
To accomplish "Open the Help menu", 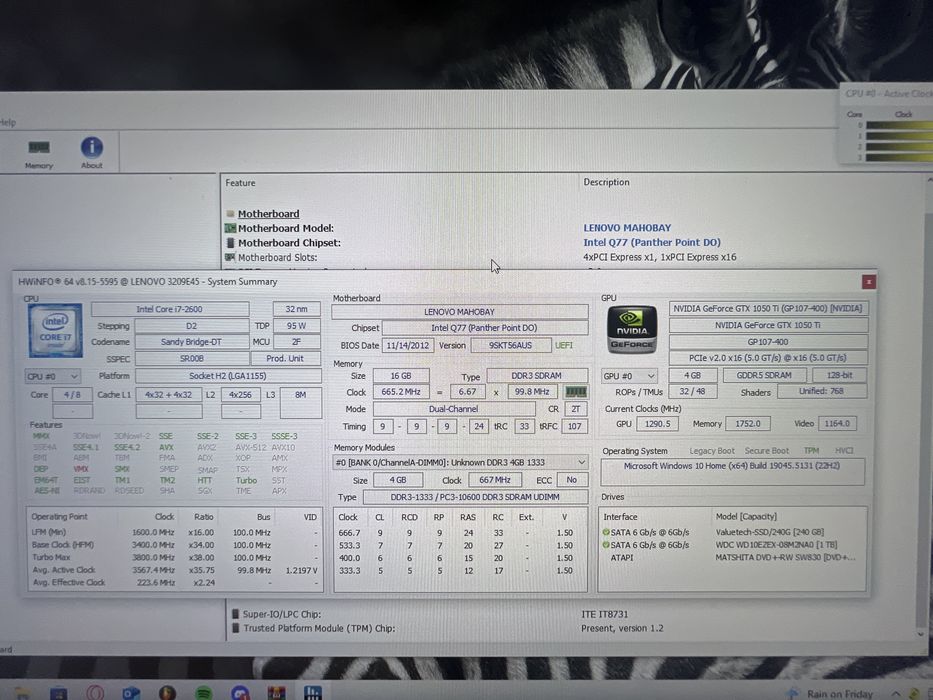I will point(8,123).
